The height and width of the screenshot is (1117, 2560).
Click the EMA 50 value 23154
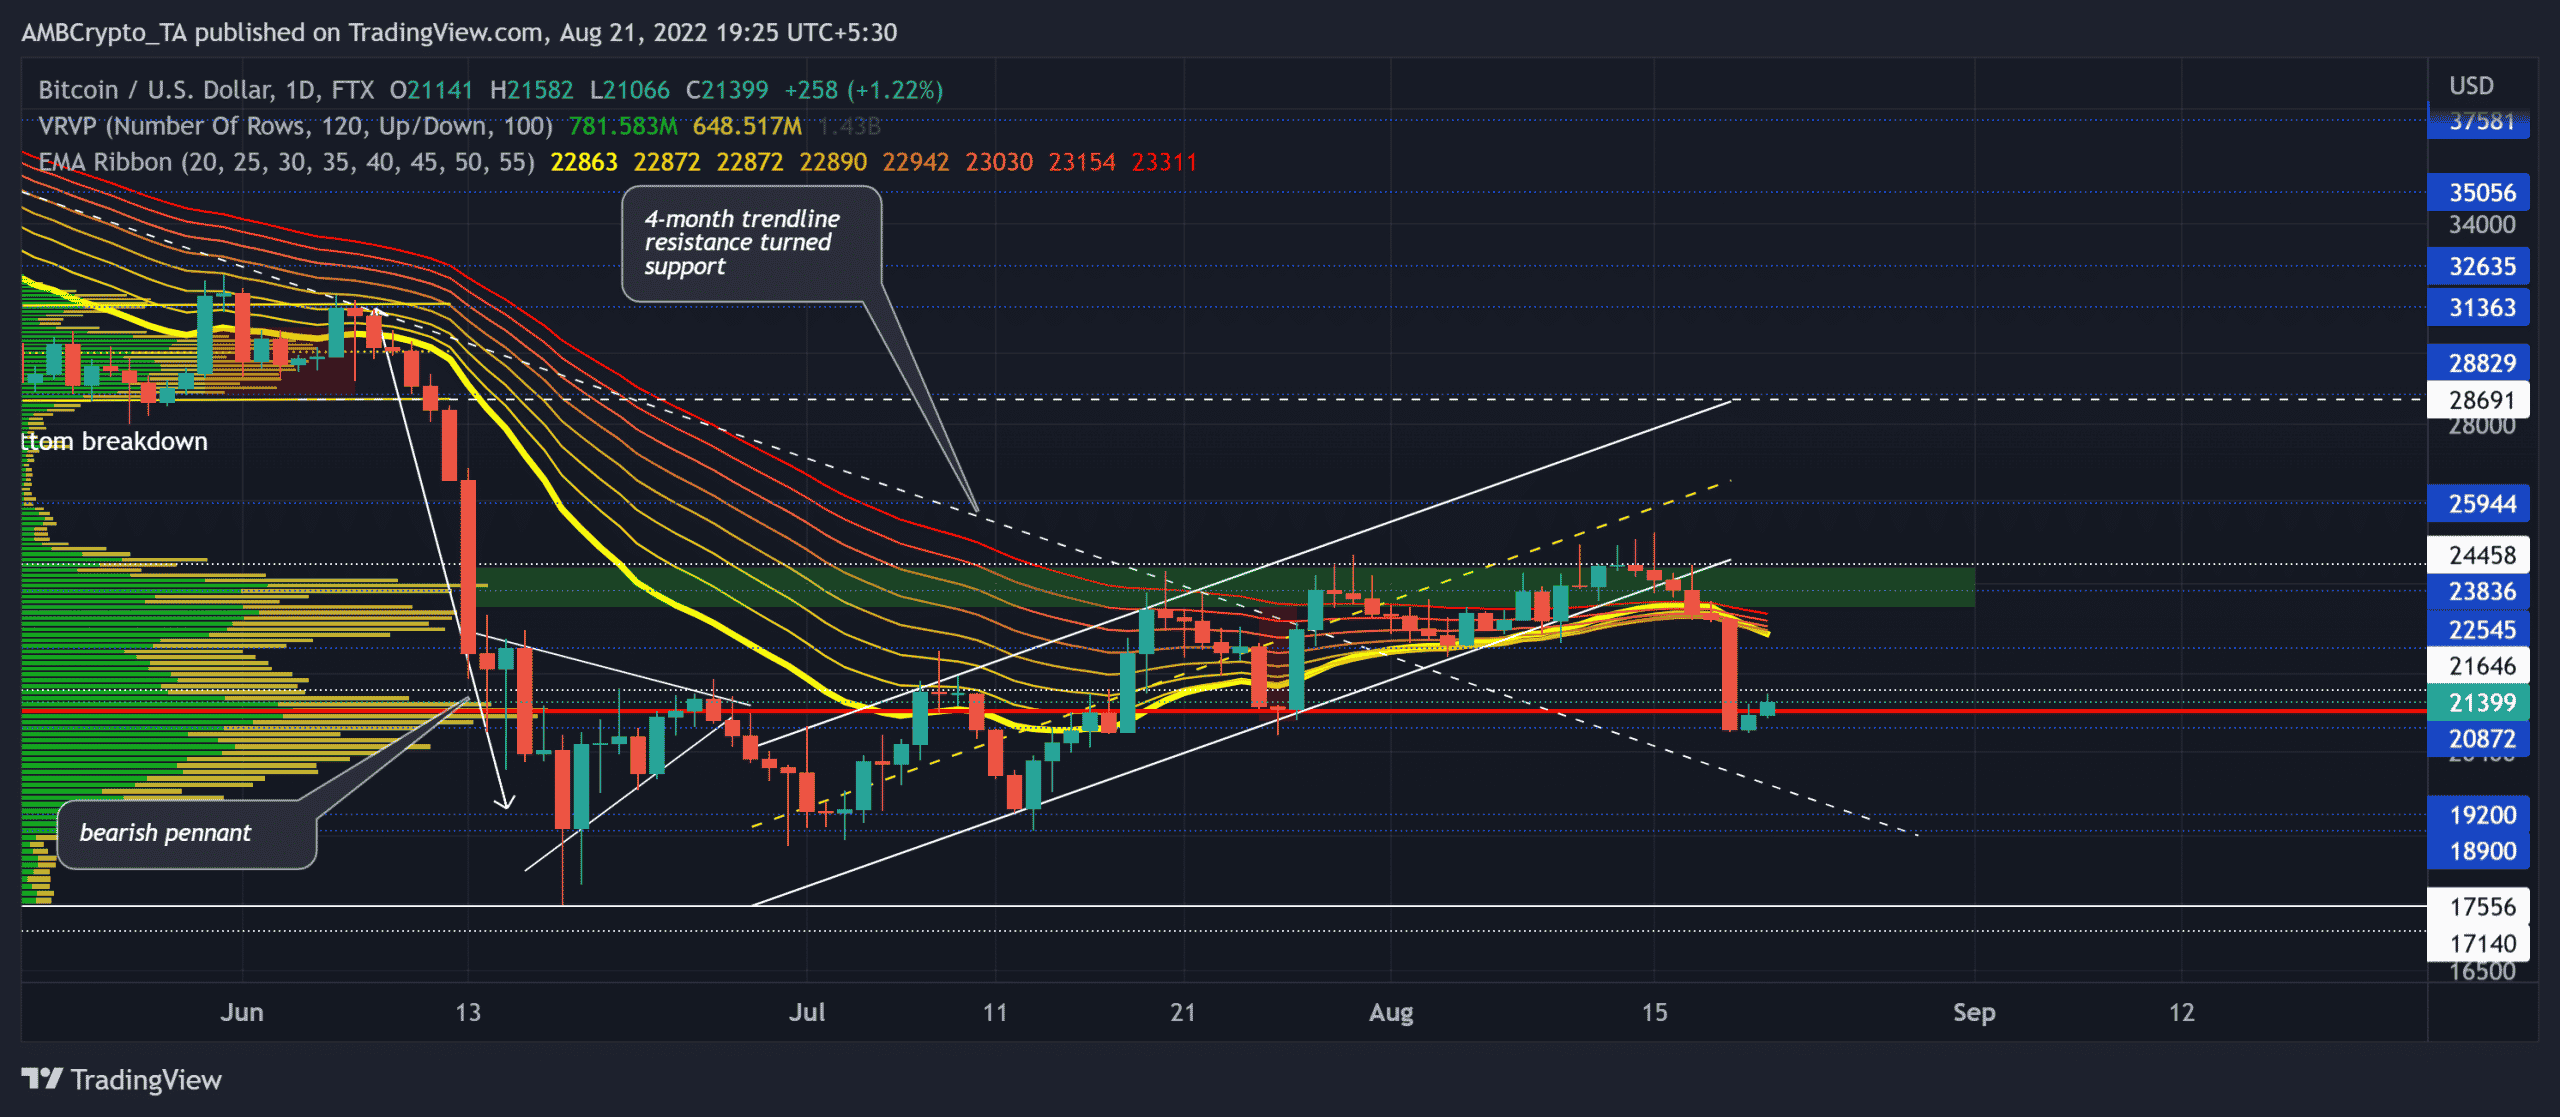pyautogui.click(x=1081, y=162)
